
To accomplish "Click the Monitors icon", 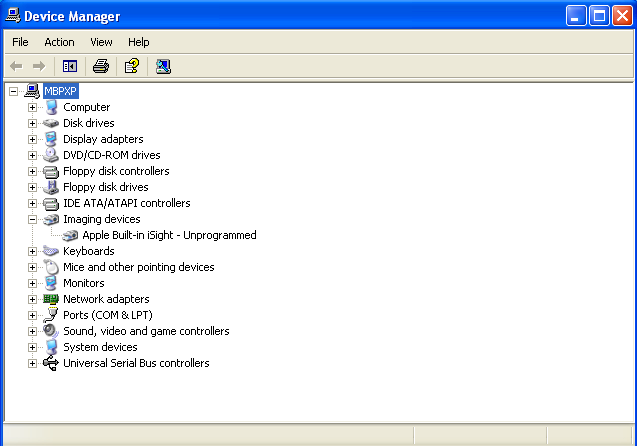I will pyautogui.click(x=51, y=283).
